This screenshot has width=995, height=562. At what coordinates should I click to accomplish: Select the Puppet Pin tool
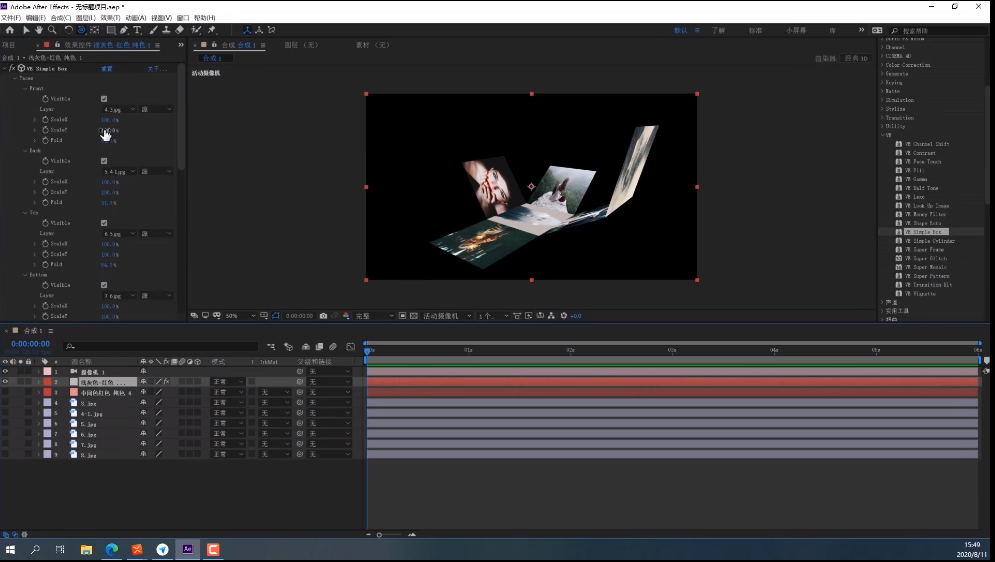click(212, 30)
